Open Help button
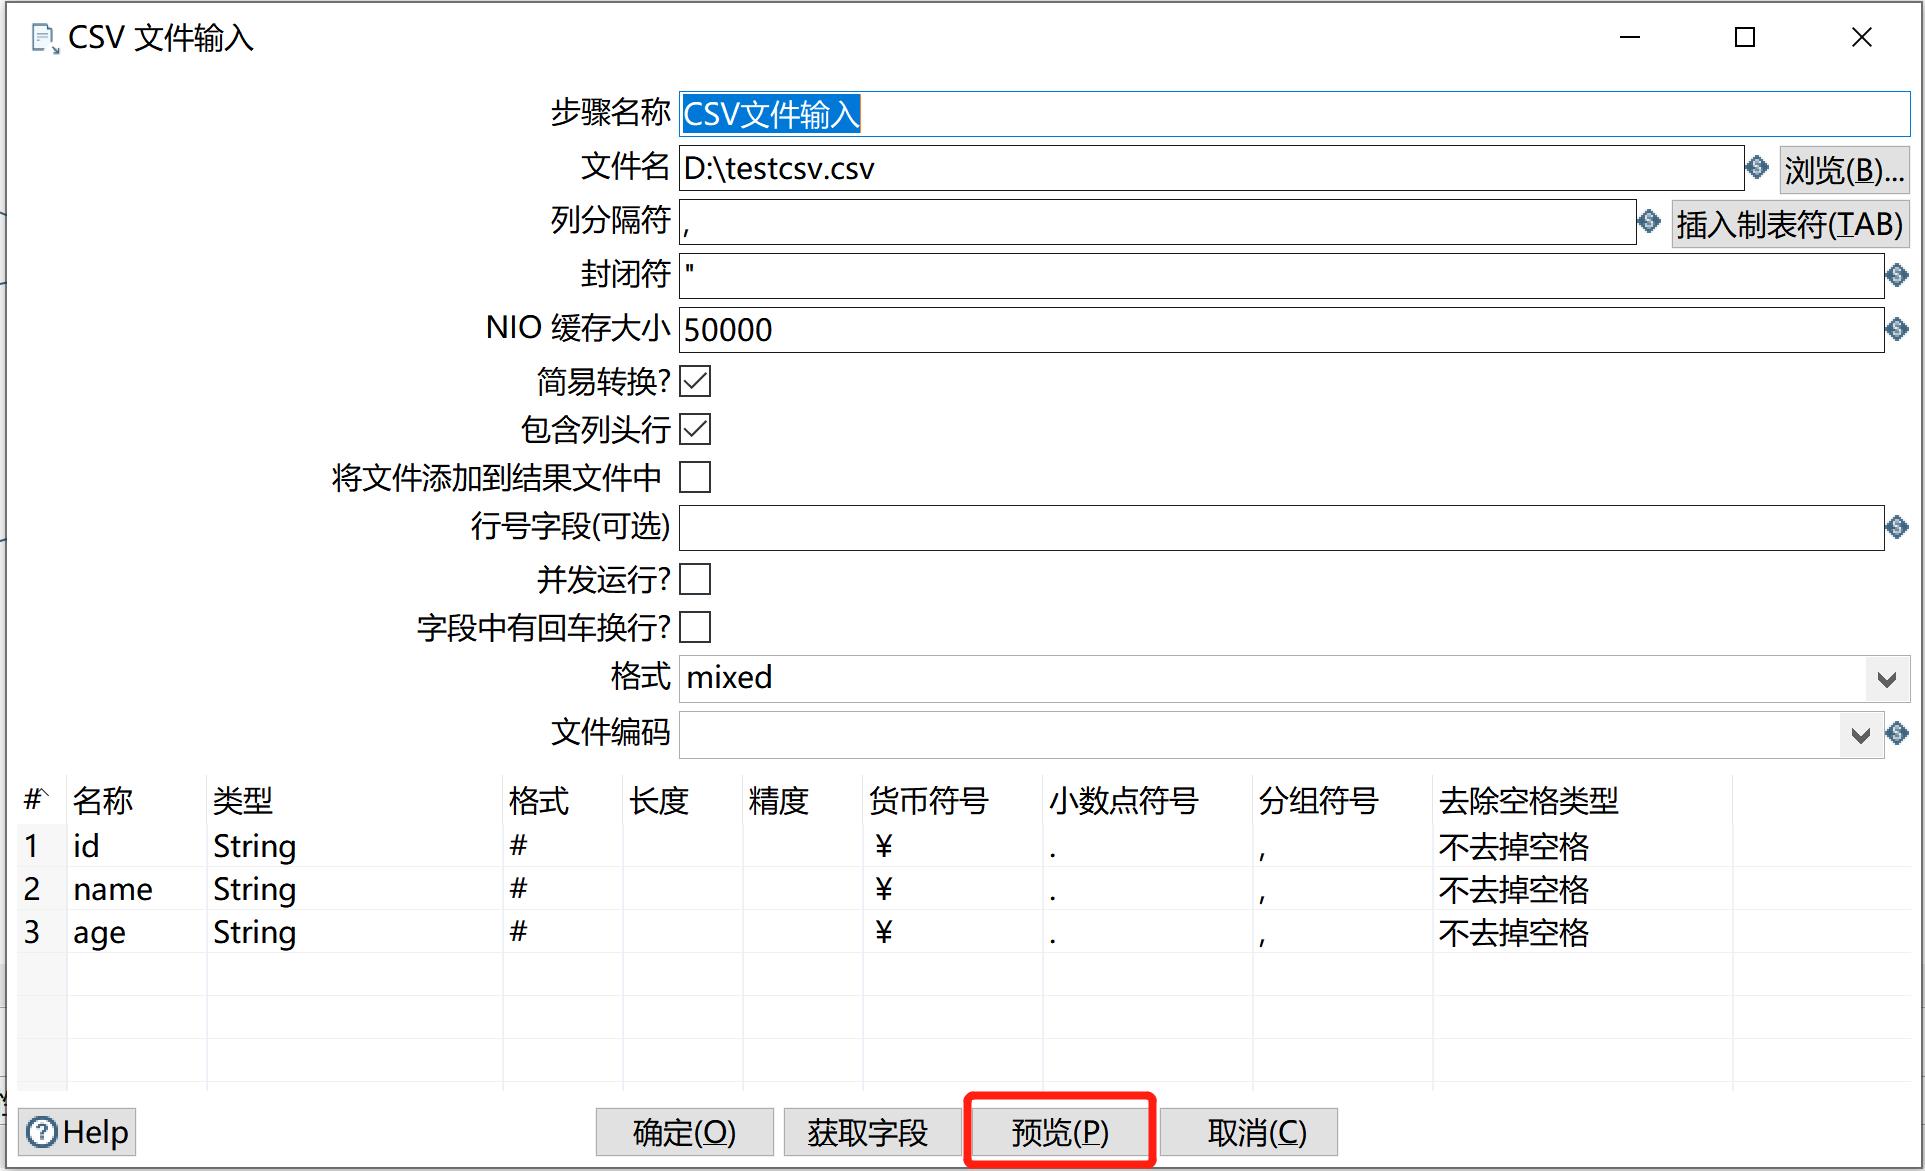The width and height of the screenshot is (1925, 1171). point(78,1132)
